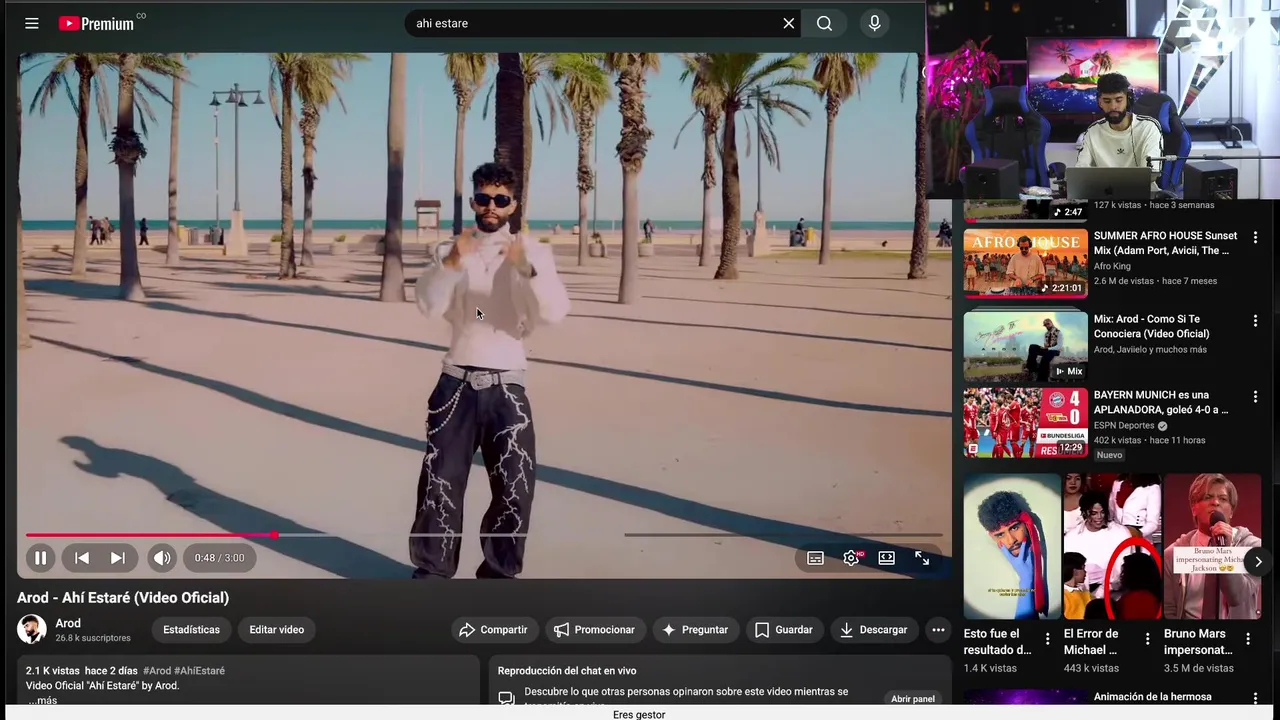Clear the search text with X
The image size is (1280, 720).
click(788, 23)
